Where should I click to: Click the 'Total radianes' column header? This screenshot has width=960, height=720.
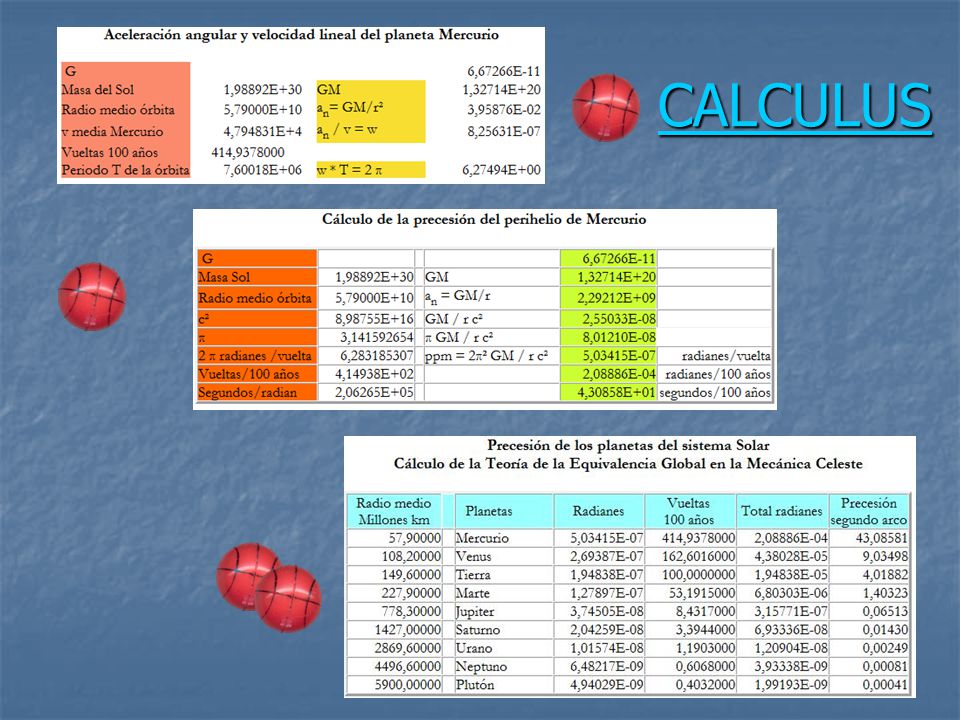(781, 511)
